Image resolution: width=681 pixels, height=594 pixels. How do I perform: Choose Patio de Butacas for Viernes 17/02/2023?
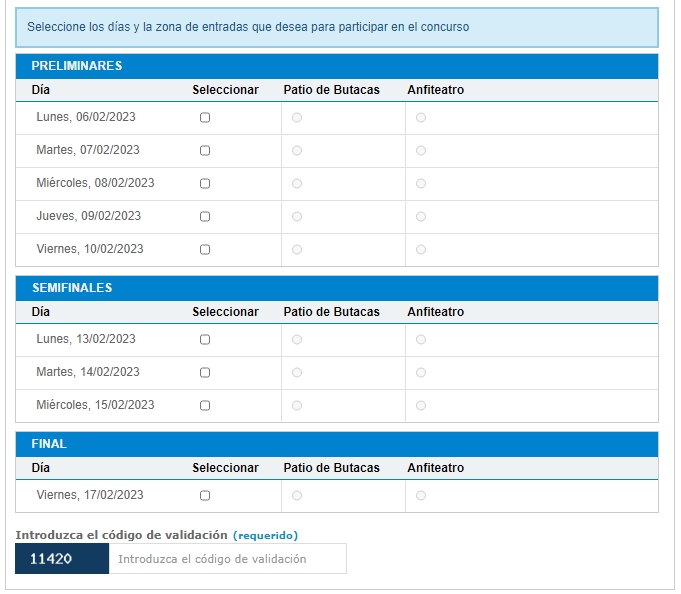297,495
